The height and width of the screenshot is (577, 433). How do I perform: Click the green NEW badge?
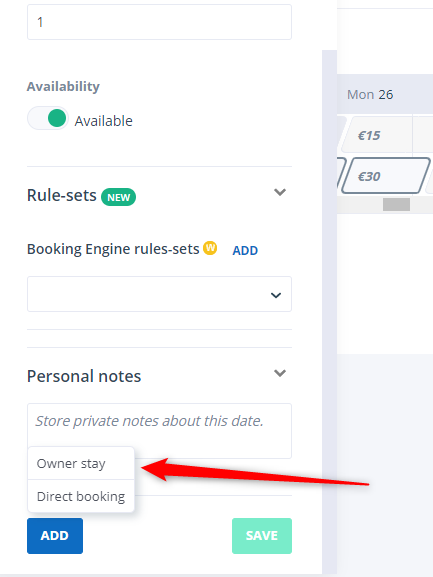pos(118,197)
